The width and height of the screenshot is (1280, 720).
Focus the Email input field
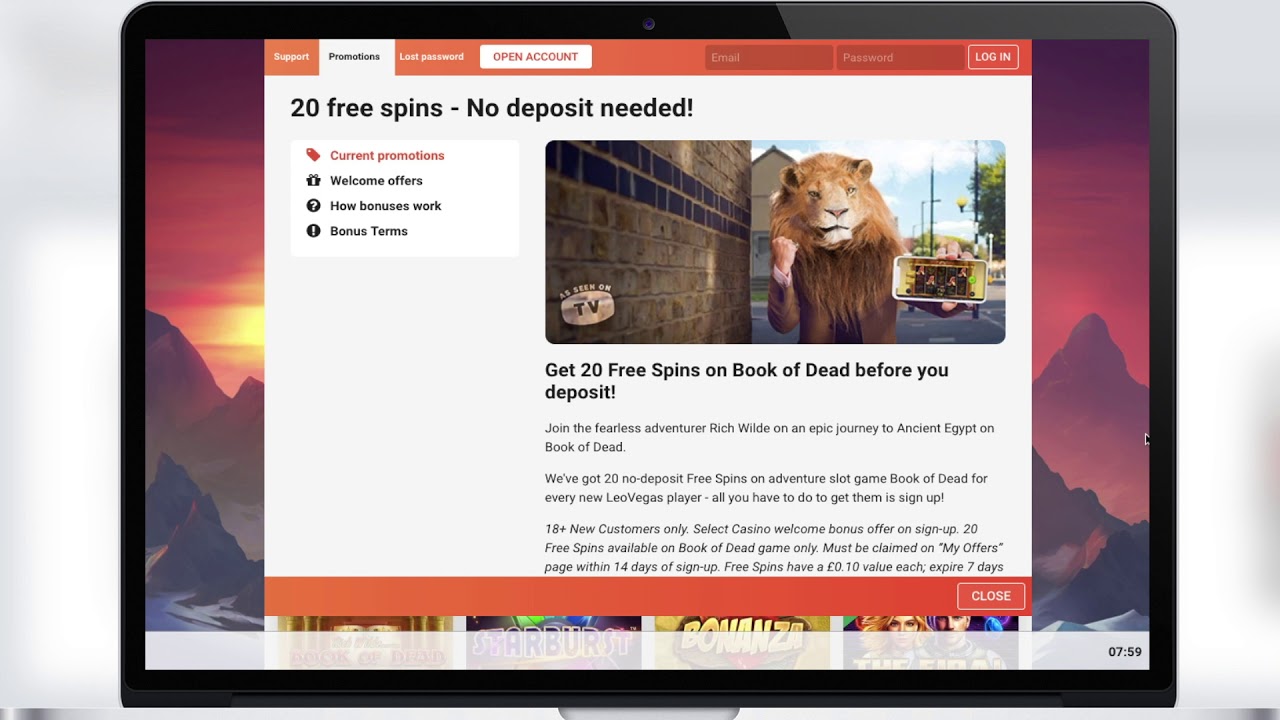pyautogui.click(x=768, y=57)
